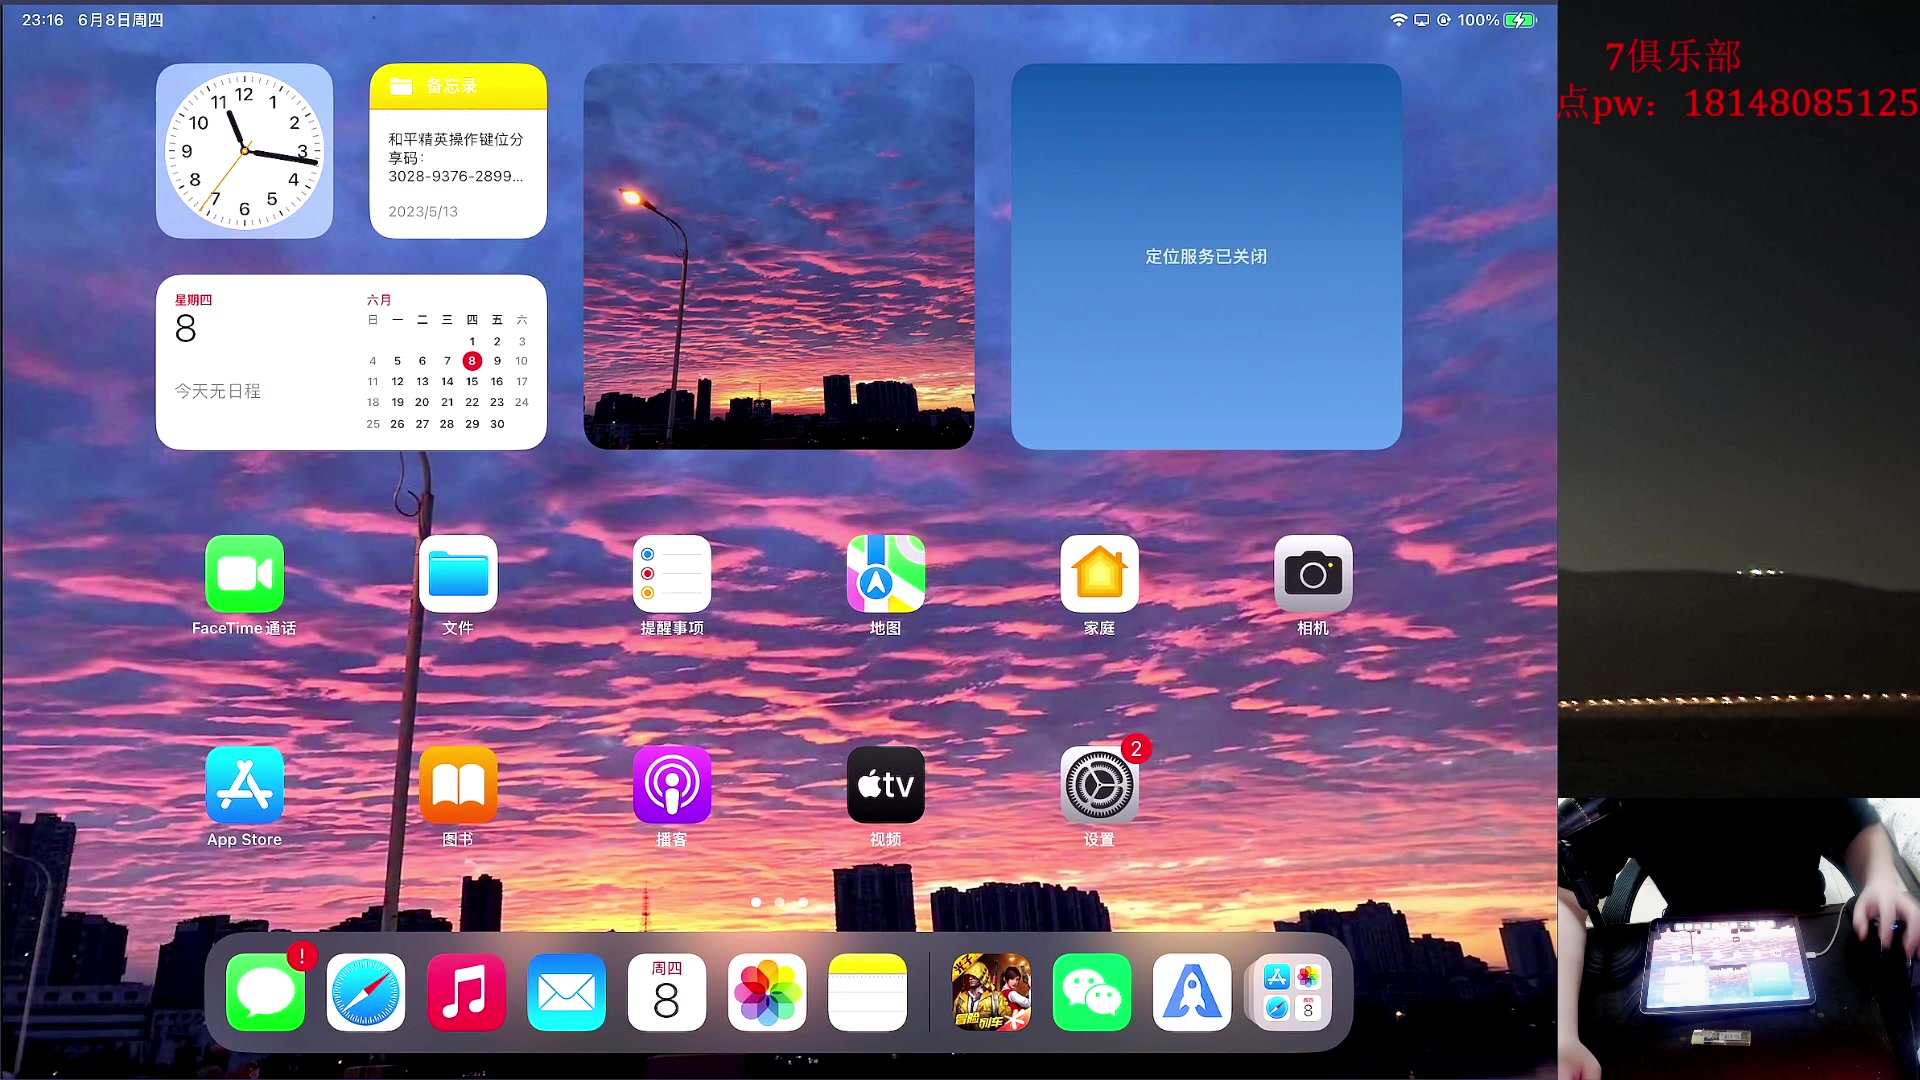Open the 邮件 Mail app from the dock
This screenshot has width=1920, height=1080.
(566, 992)
